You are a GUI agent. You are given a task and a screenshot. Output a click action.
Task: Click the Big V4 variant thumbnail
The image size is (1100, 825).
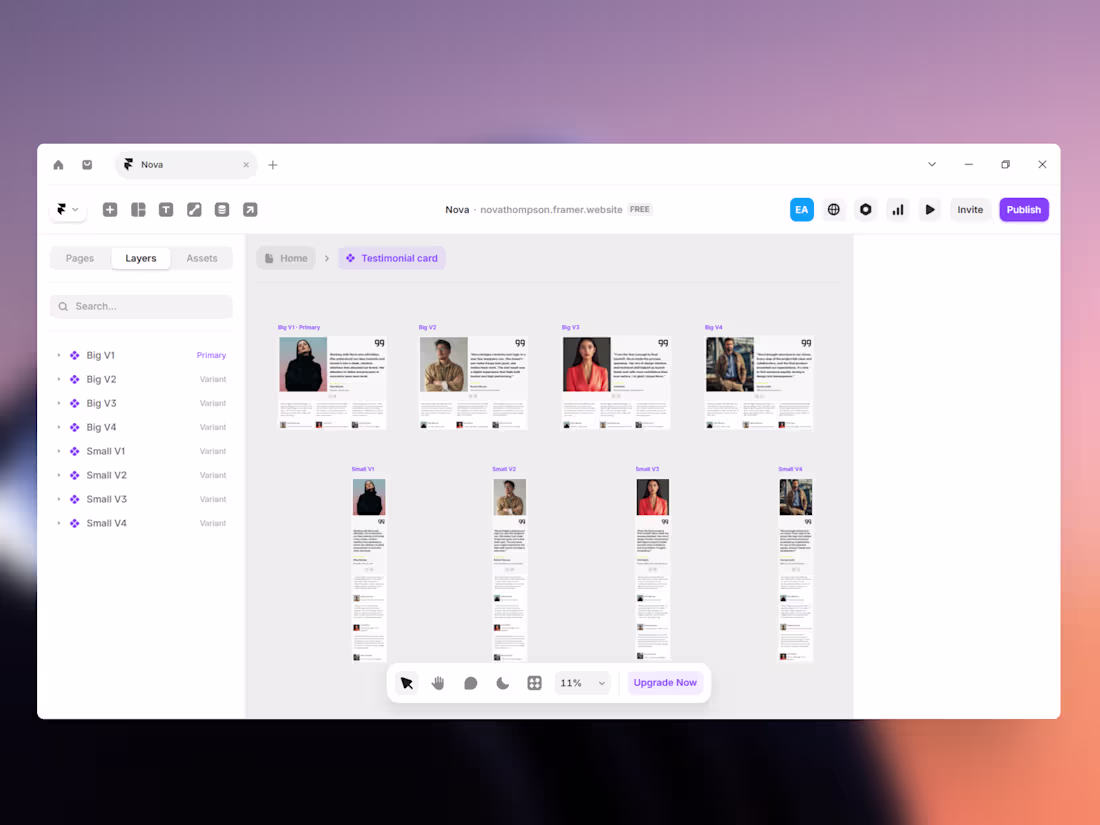pos(760,383)
